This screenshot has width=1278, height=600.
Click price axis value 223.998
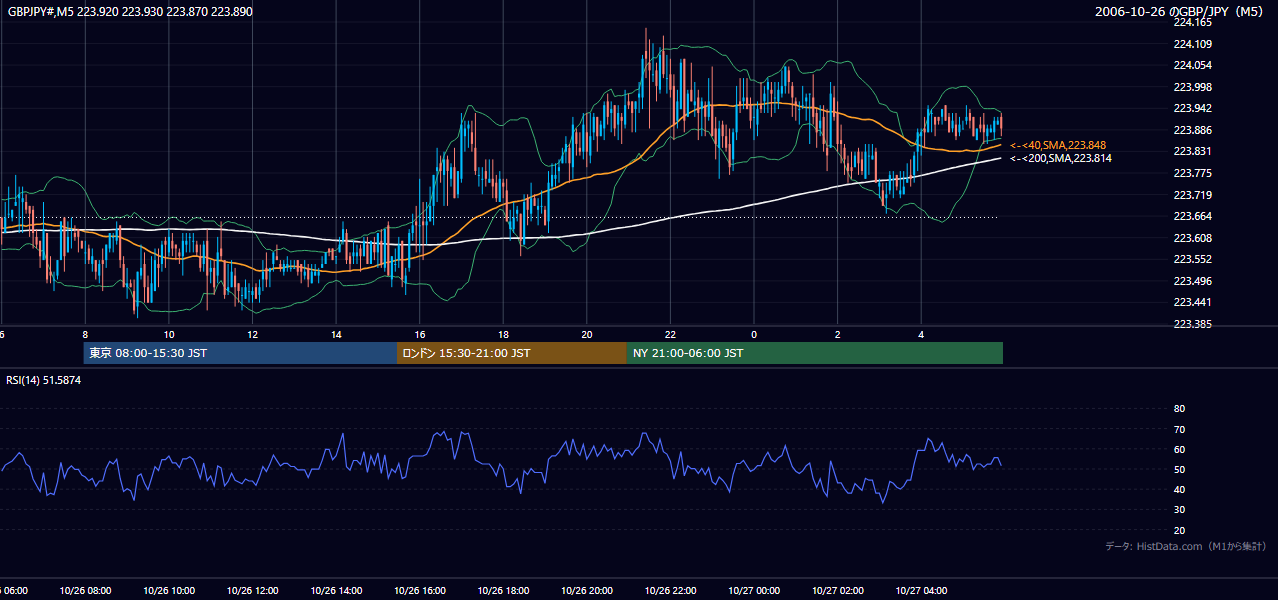pyautogui.click(x=1192, y=87)
